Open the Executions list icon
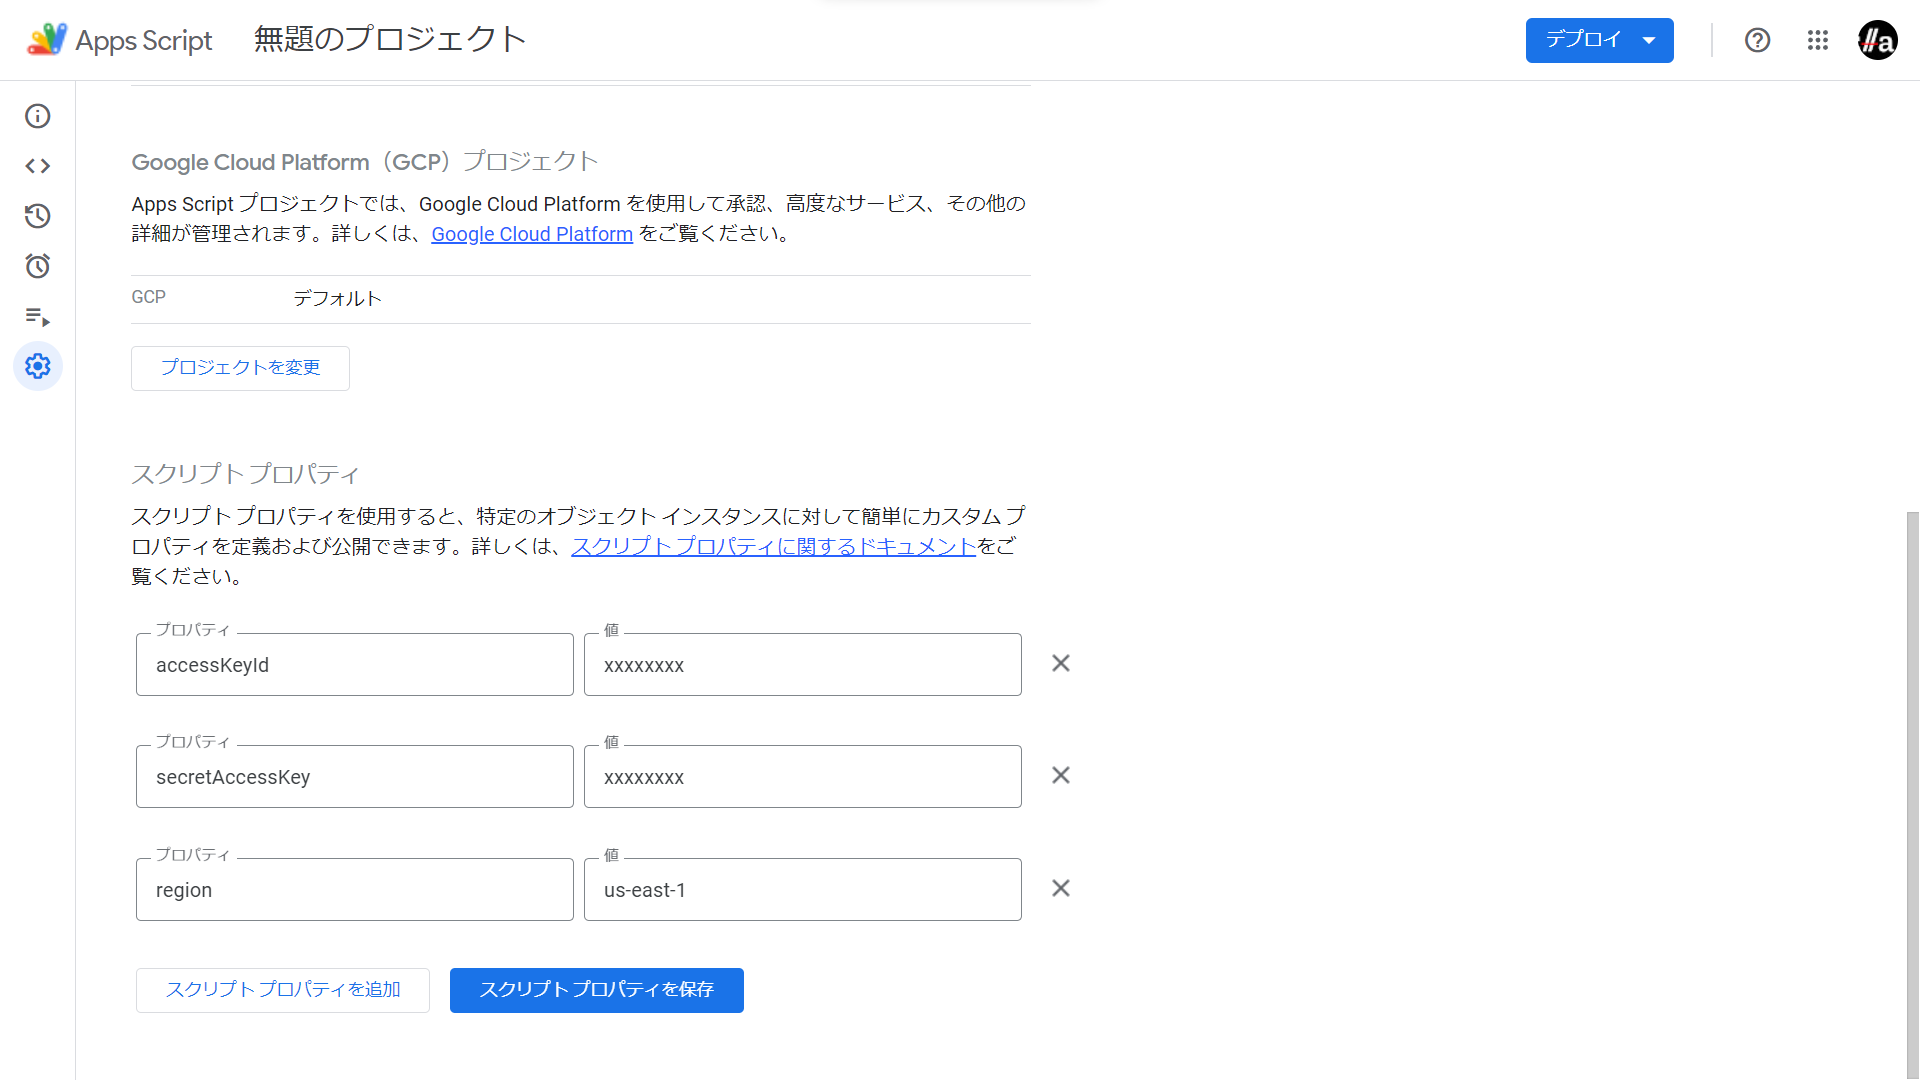The height and width of the screenshot is (1080, 1920). tap(38, 317)
